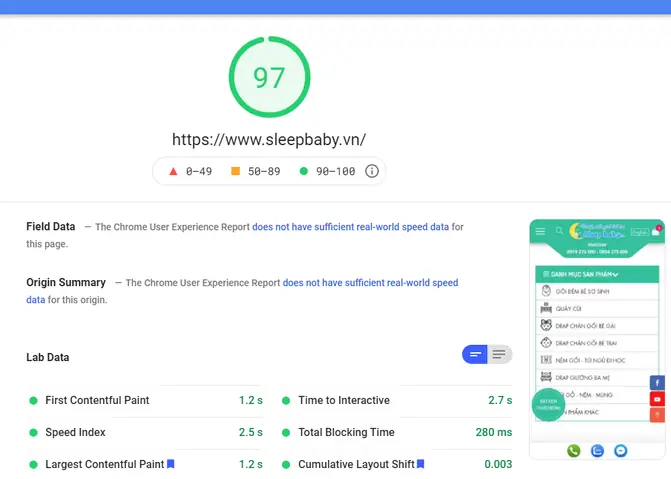The image size is (671, 479).
Task: Click blue Zalo chat icon in preview
Action: point(597,451)
